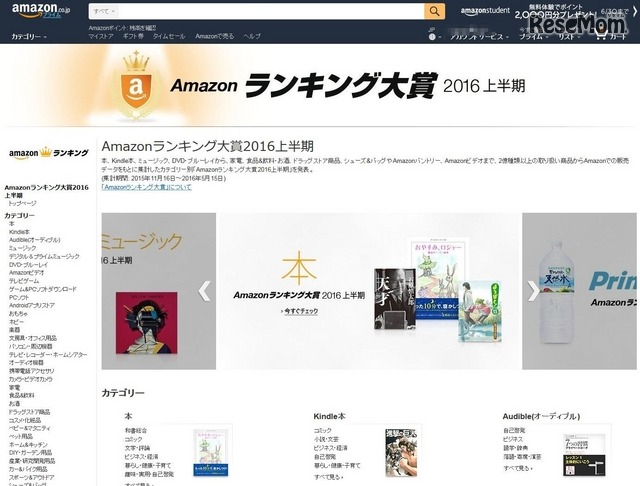Viewport: 640px width, 486px height.
Task: Open トップページ in the sidebar
Action: [22, 203]
